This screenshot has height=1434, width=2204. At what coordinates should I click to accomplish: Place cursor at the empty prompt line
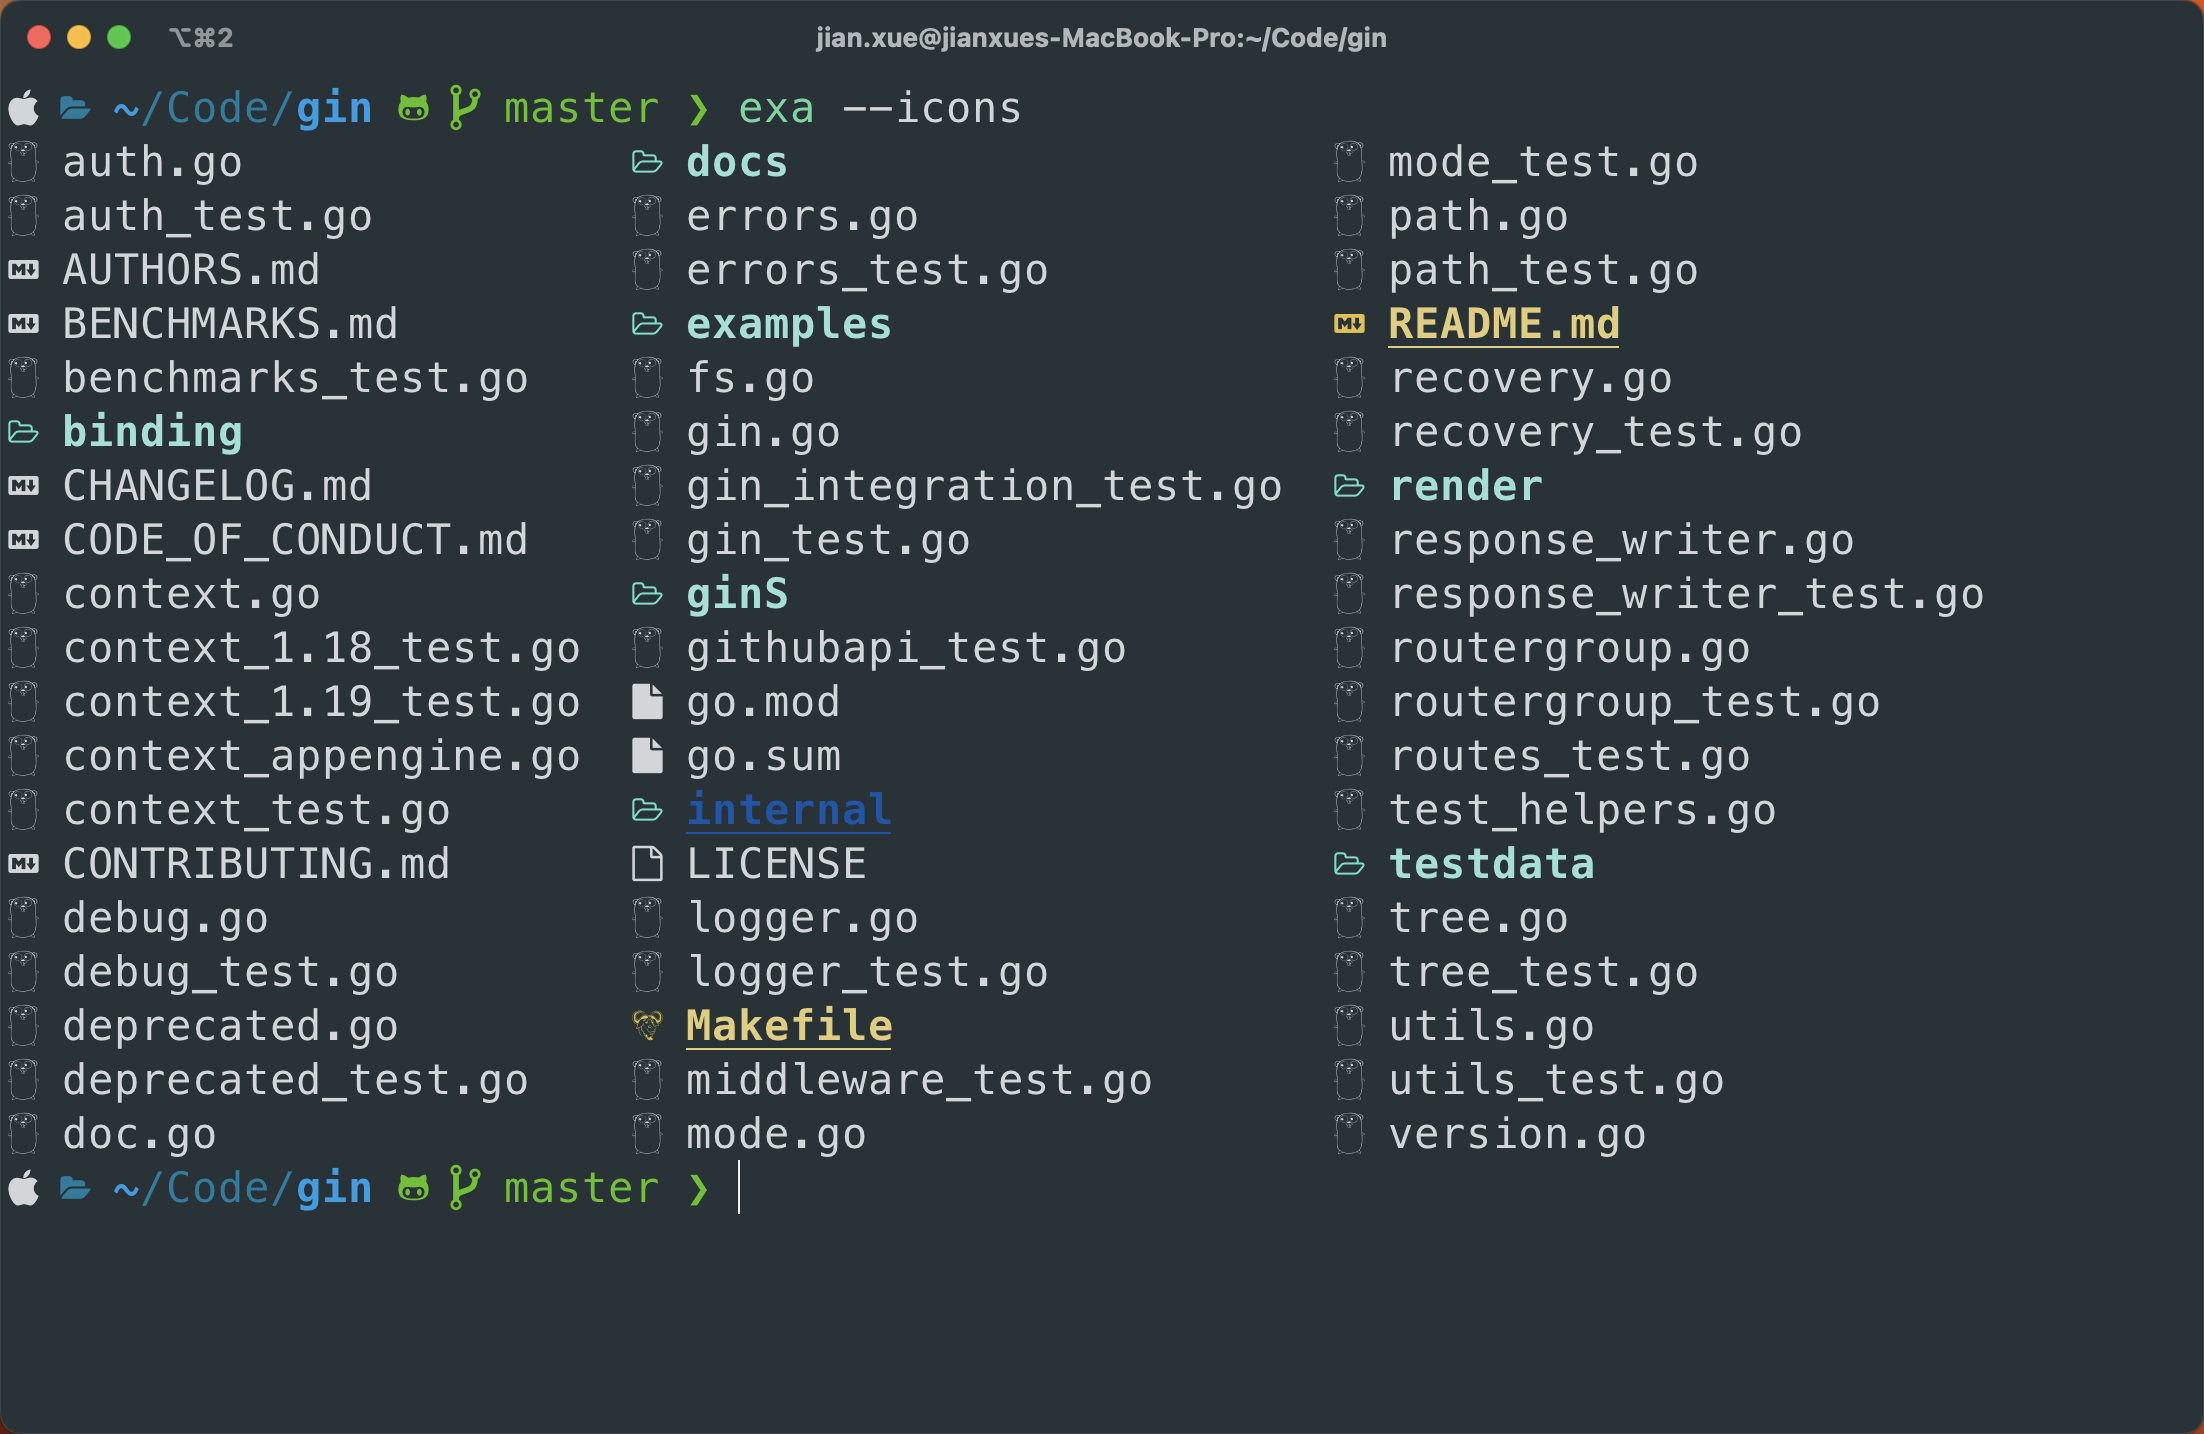coord(740,1188)
